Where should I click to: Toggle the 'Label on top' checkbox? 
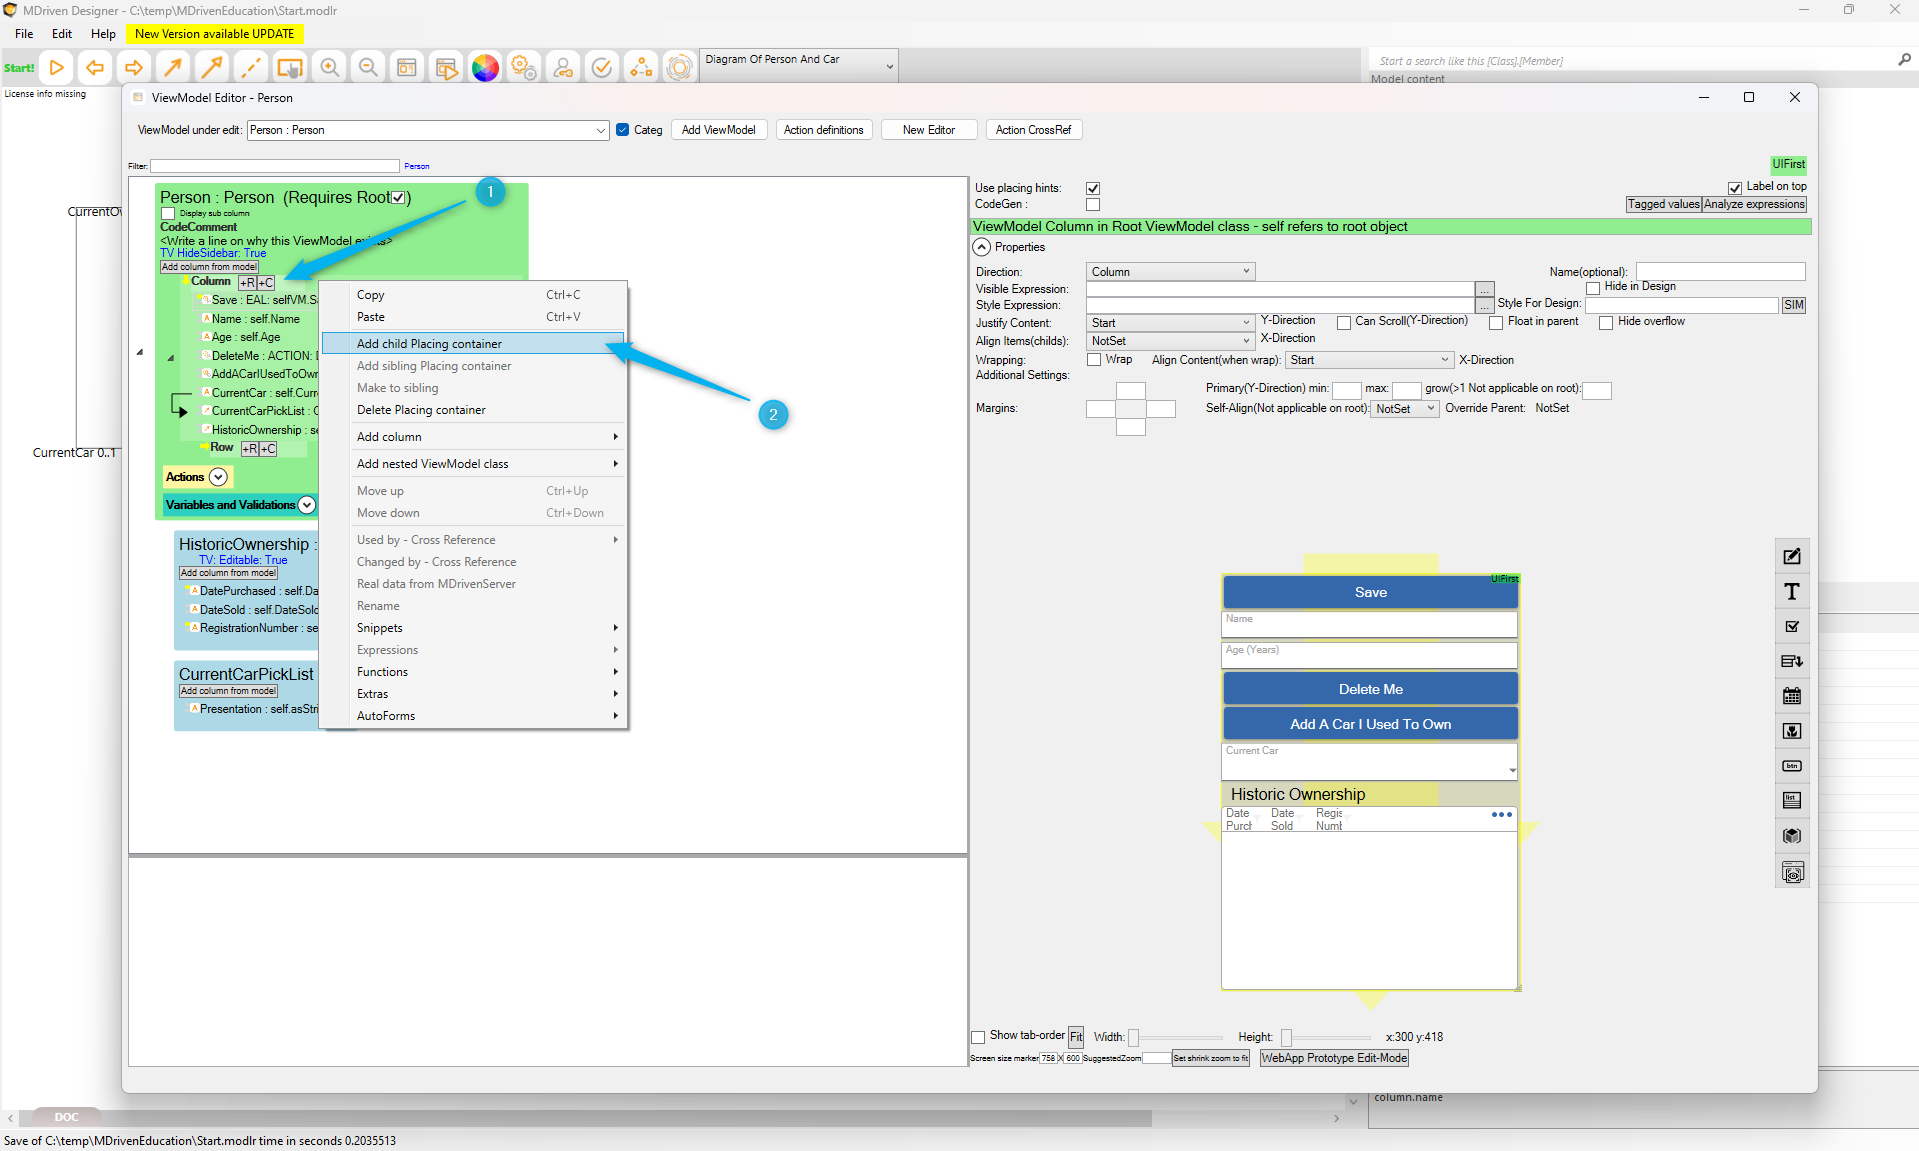1735,188
